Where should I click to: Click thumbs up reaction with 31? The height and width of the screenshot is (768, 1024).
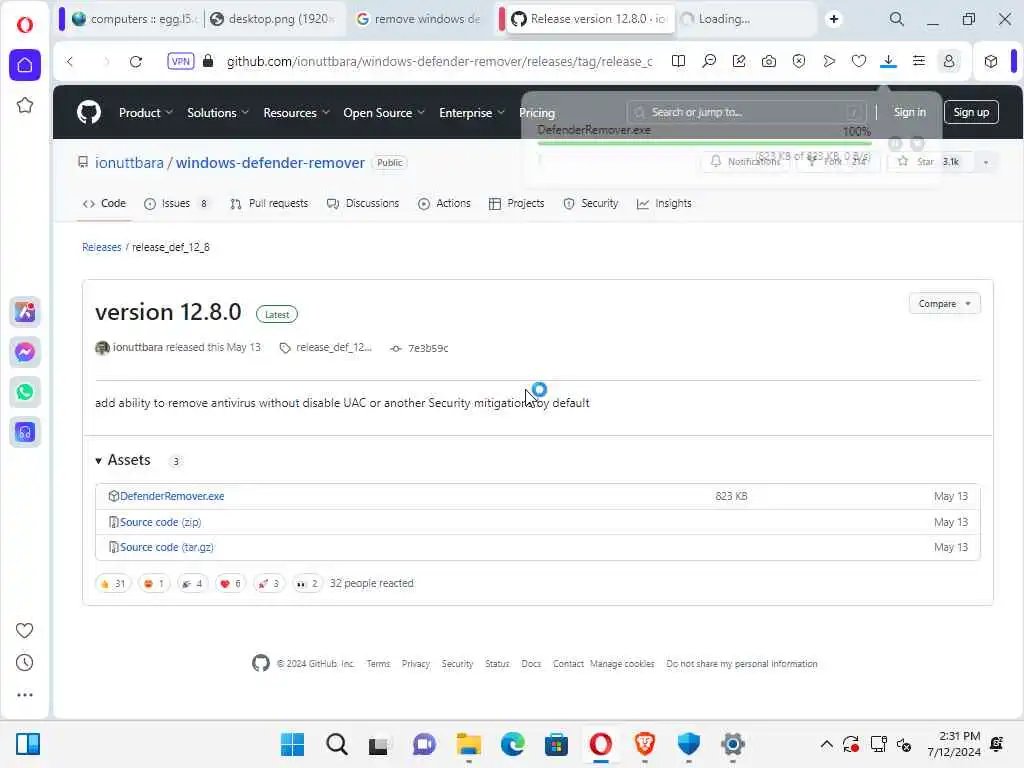113,583
